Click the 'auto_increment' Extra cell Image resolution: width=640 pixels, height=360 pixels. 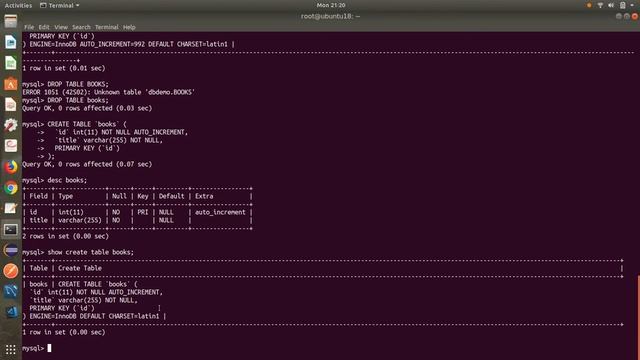[x=220, y=212]
